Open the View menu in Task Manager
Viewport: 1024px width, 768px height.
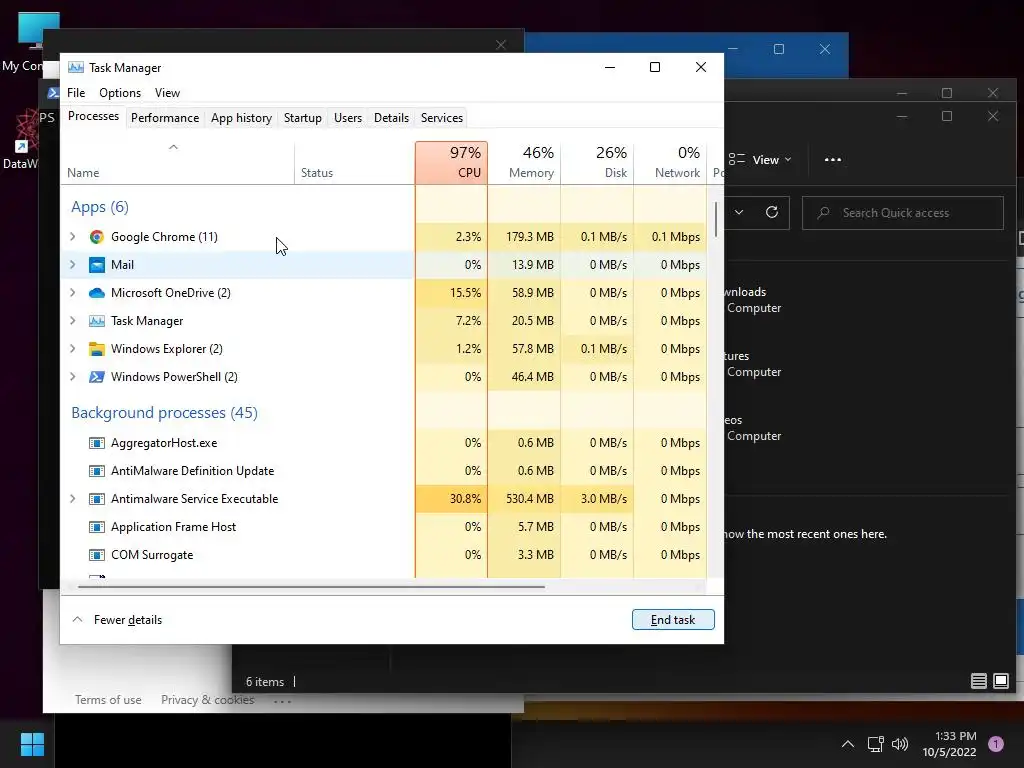tap(167, 93)
